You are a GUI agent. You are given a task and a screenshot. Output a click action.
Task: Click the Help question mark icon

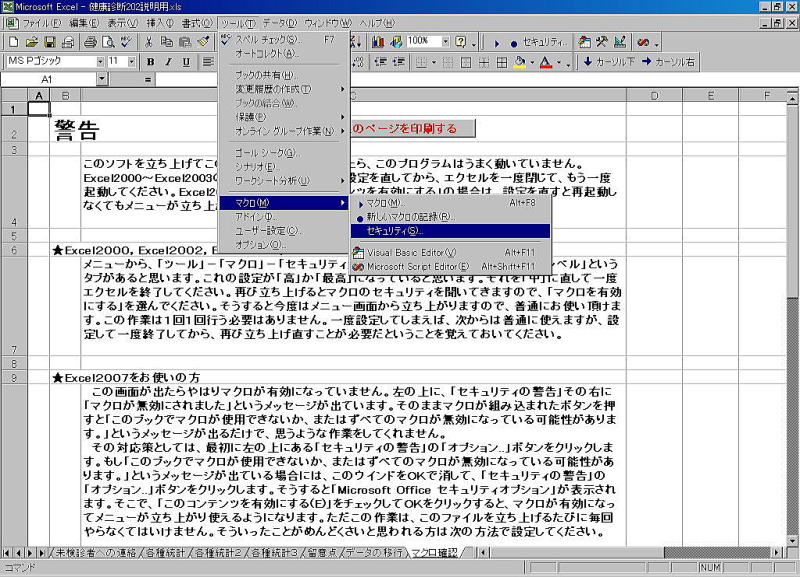[460, 42]
